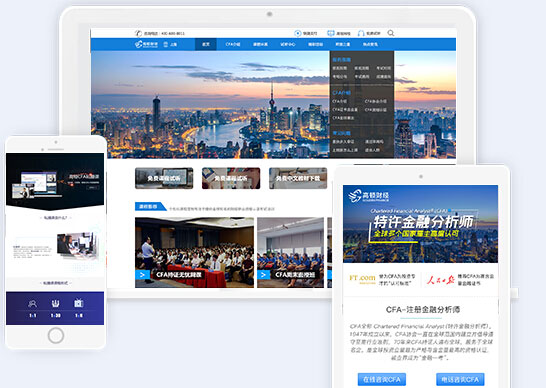Click the blue CFA介绍 heading in the dark dropdown panel
Viewport: 546px width, 388px height.
pyautogui.click(x=341, y=93)
